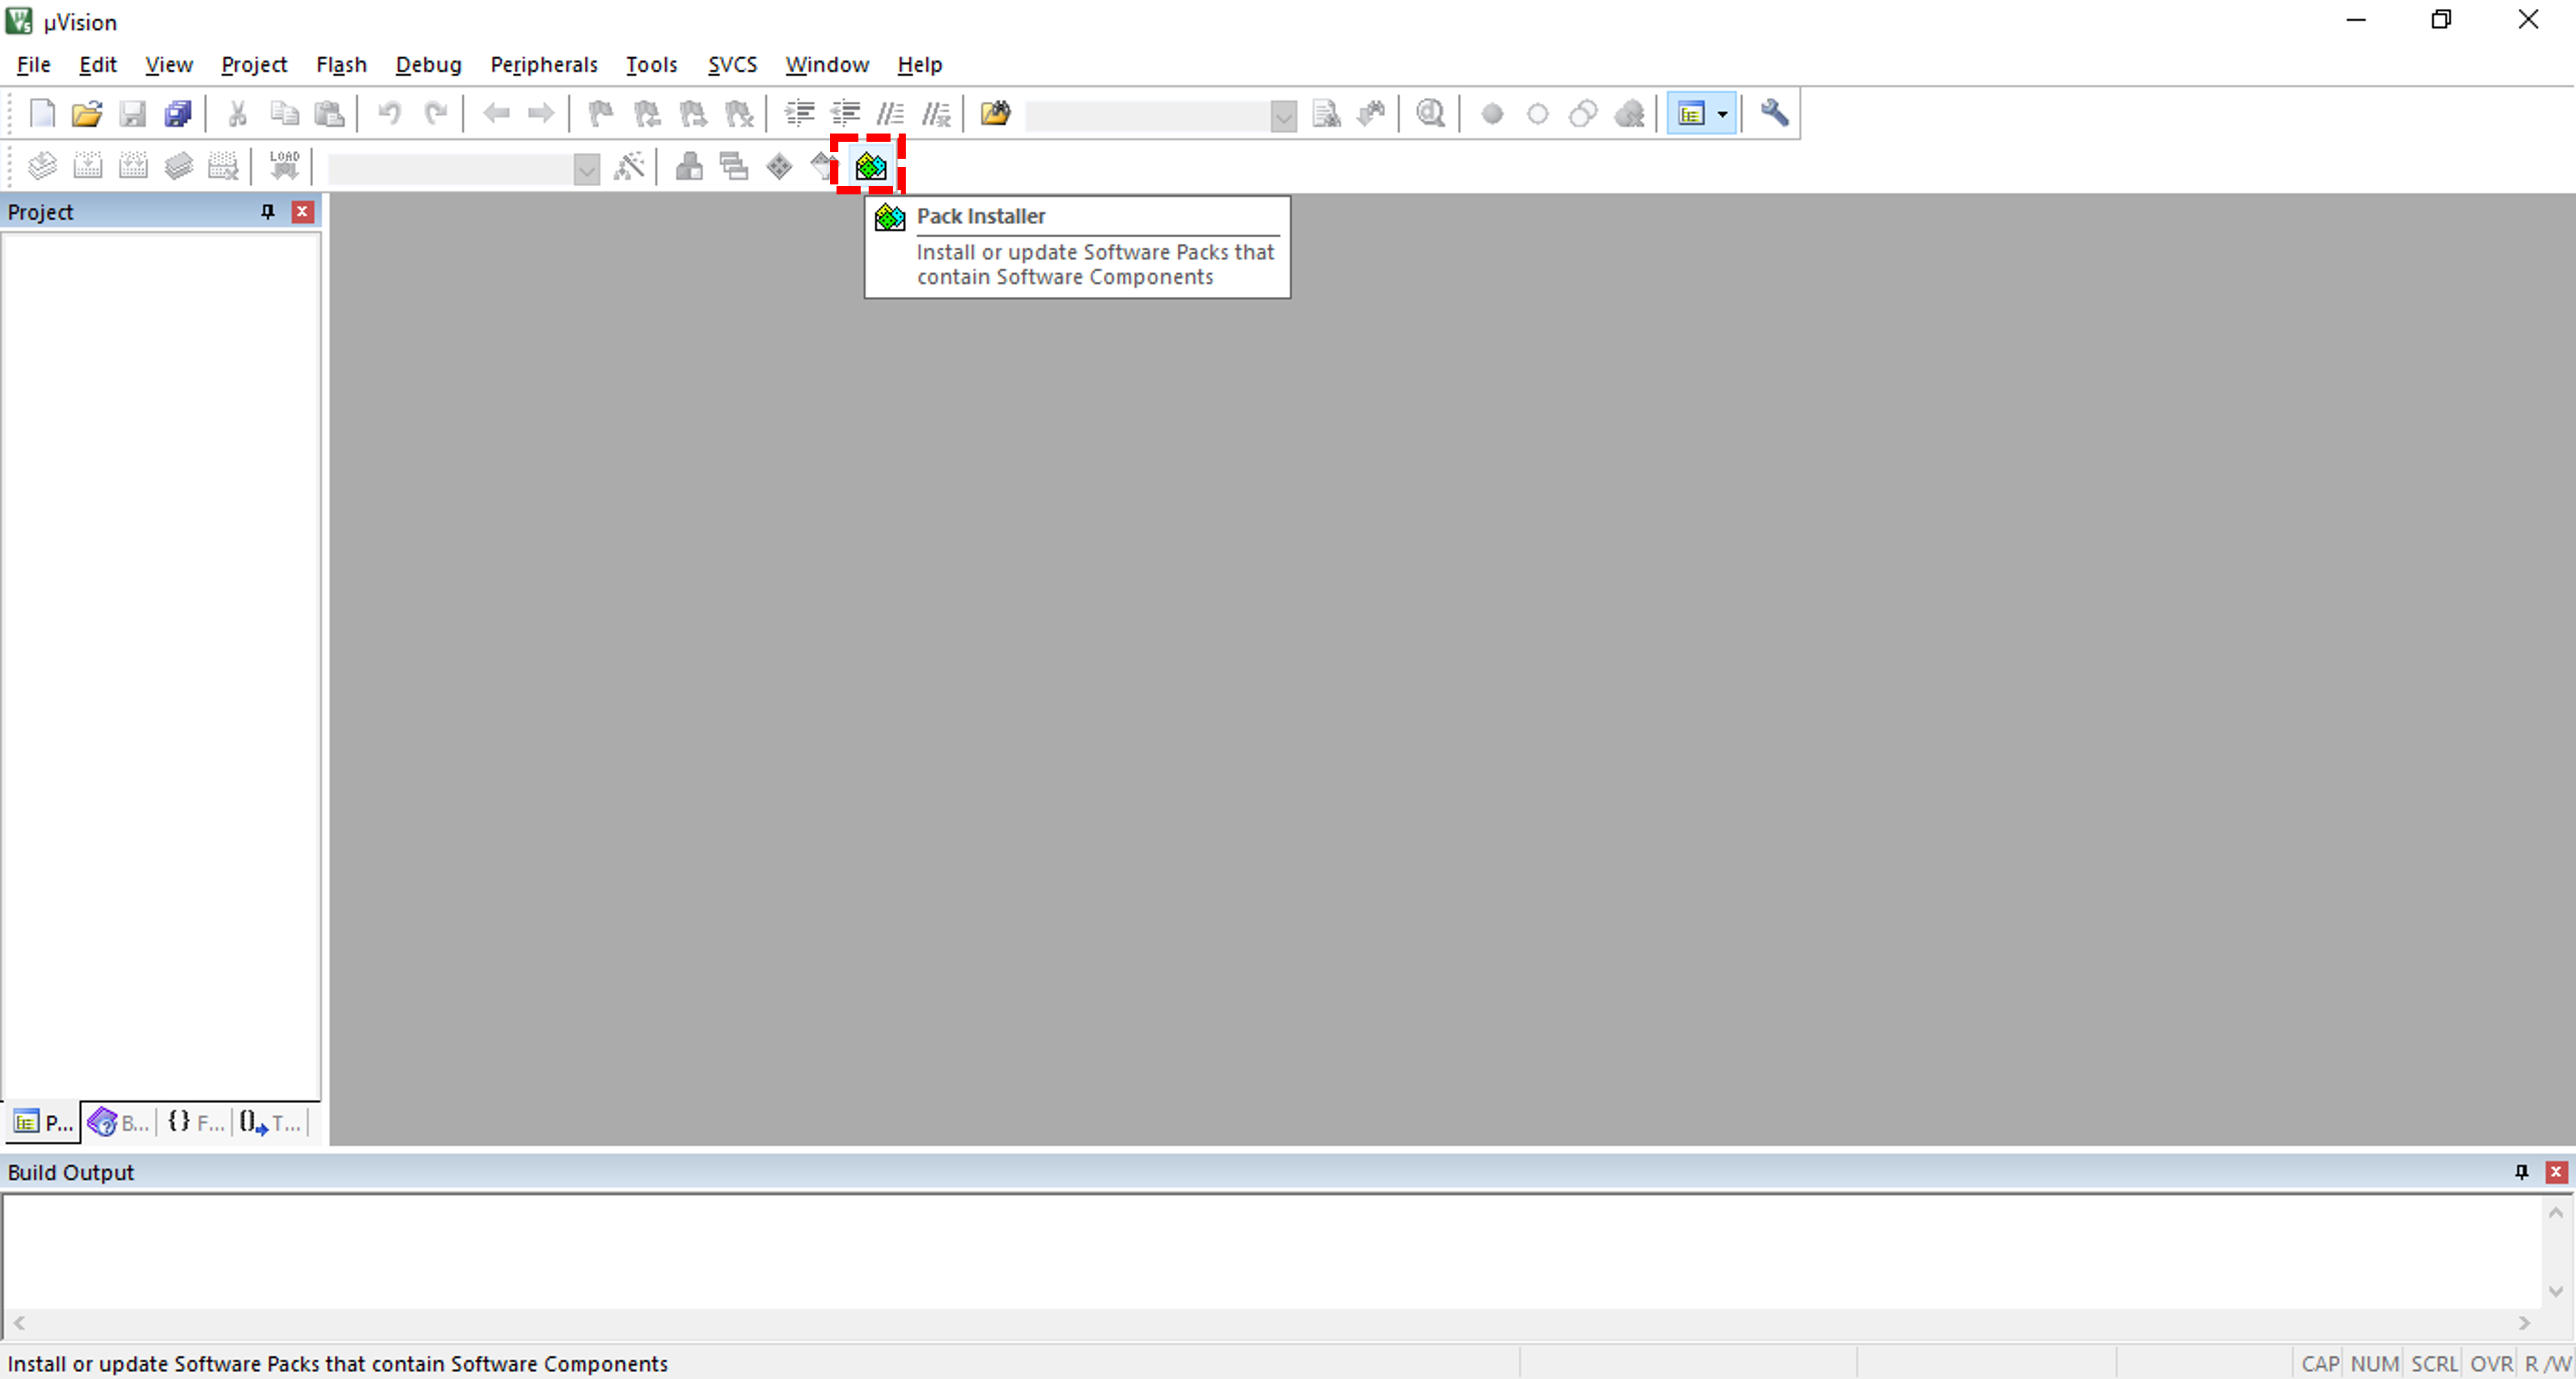This screenshot has height=1379, width=2576.
Task: Click the Batch Build icon
Action: pos(179,166)
